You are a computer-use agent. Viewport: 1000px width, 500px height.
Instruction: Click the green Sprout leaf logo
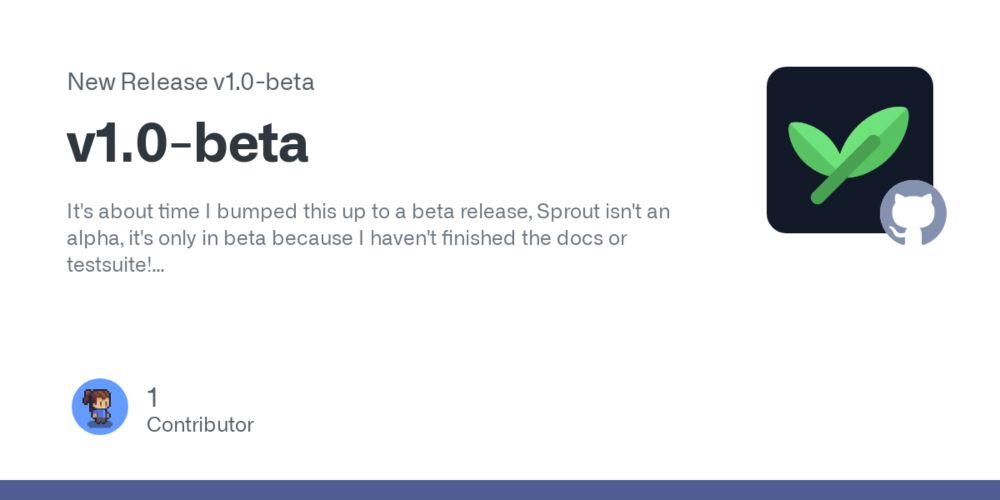(x=849, y=154)
